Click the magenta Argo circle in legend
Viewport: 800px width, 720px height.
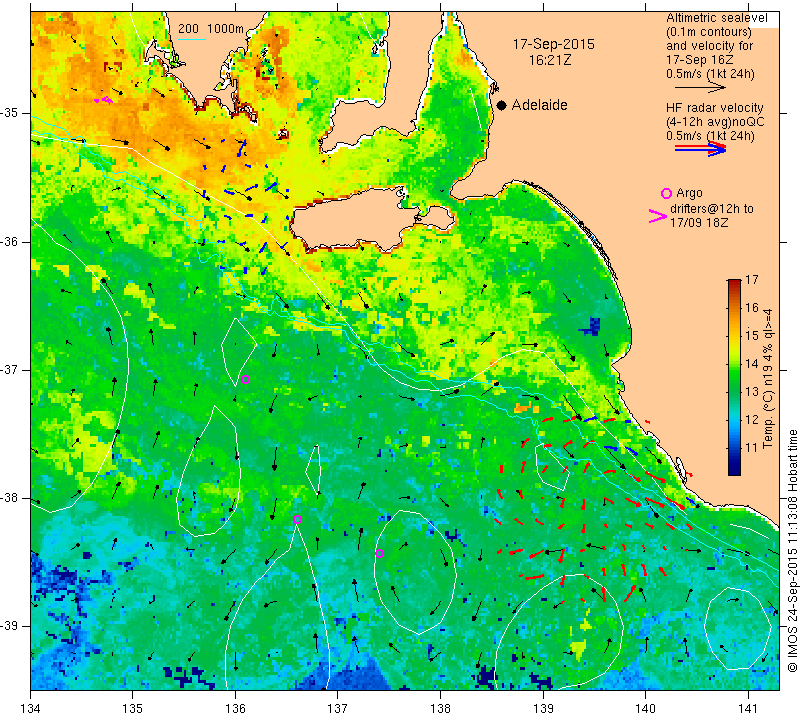point(666,193)
